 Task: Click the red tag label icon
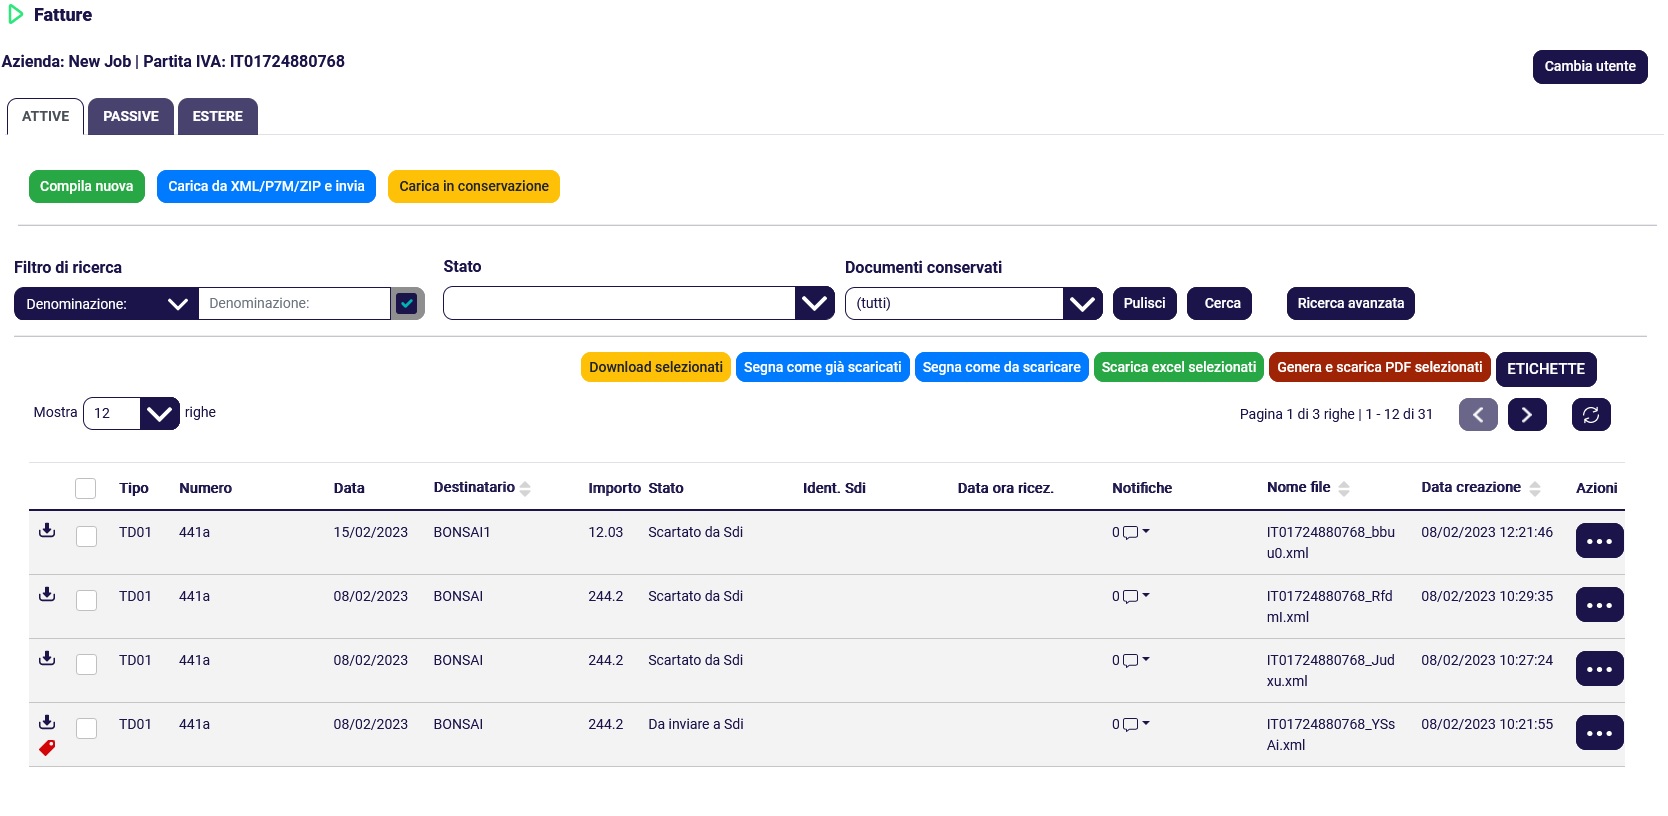[47, 748]
